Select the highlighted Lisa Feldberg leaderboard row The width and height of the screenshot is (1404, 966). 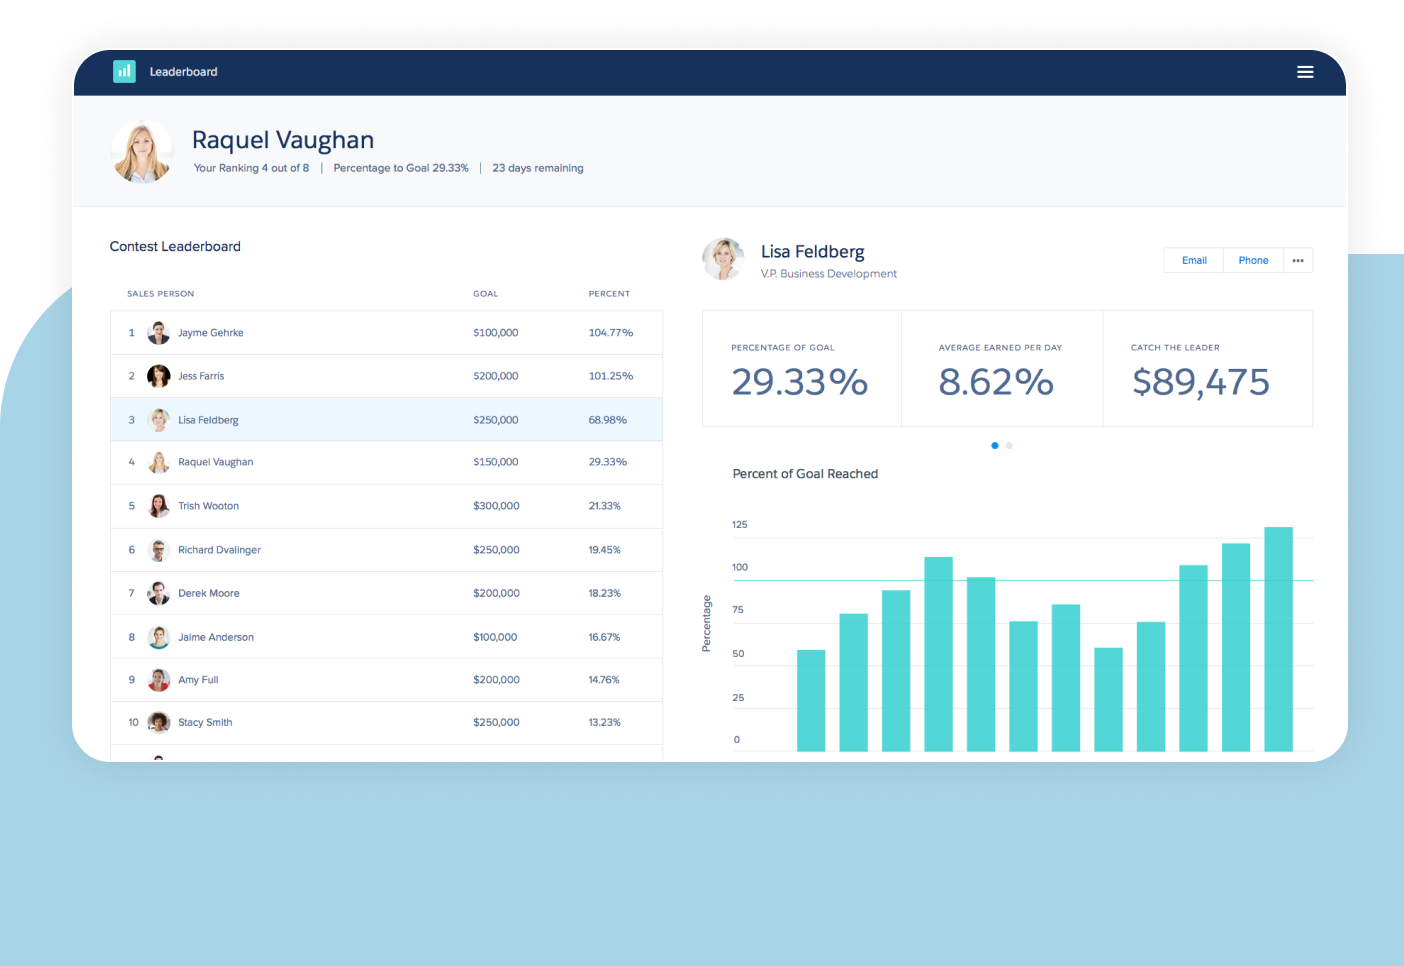[386, 419]
